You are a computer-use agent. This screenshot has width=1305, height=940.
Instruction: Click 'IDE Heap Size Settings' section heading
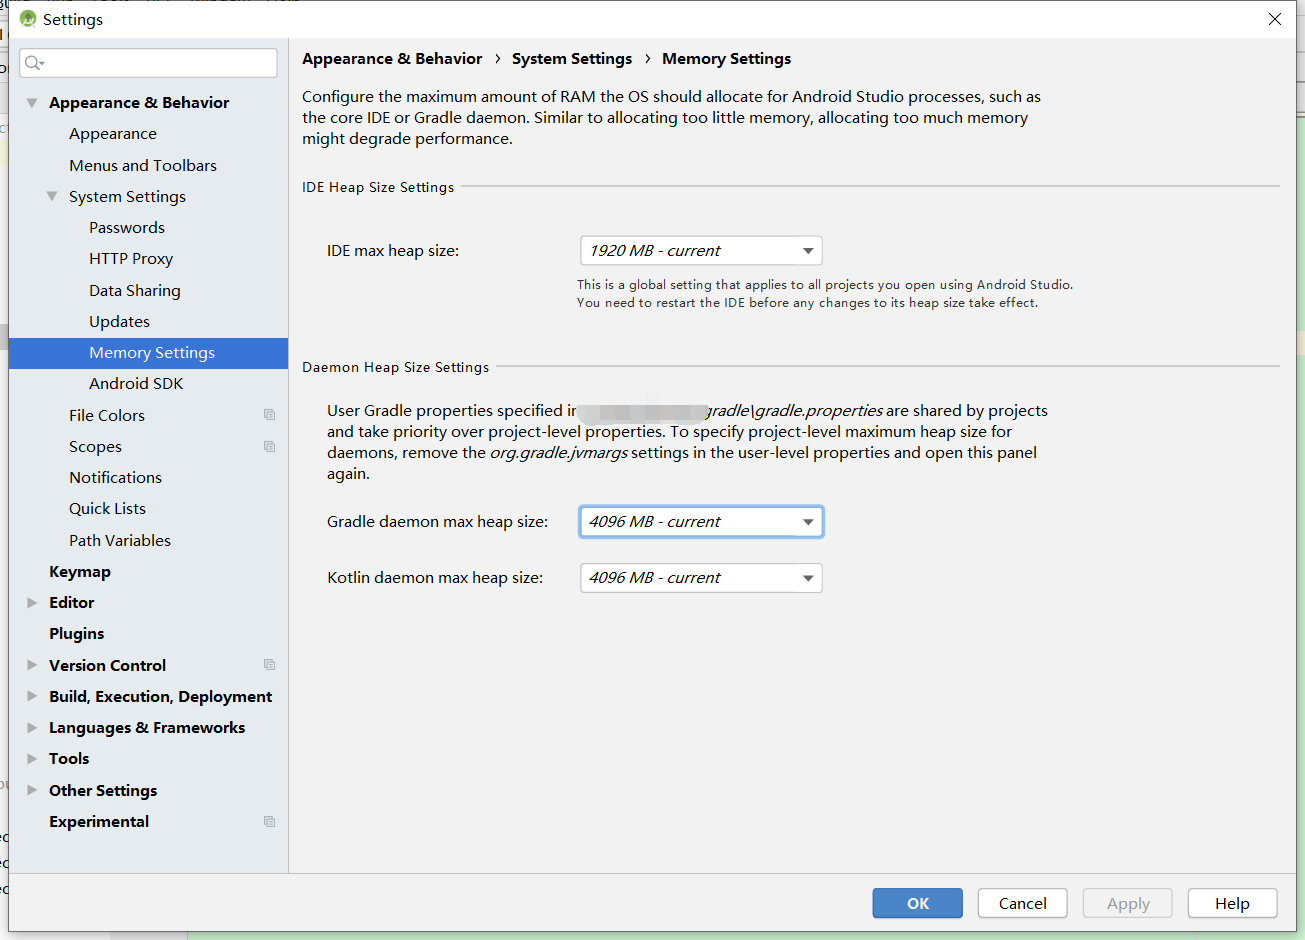[378, 187]
